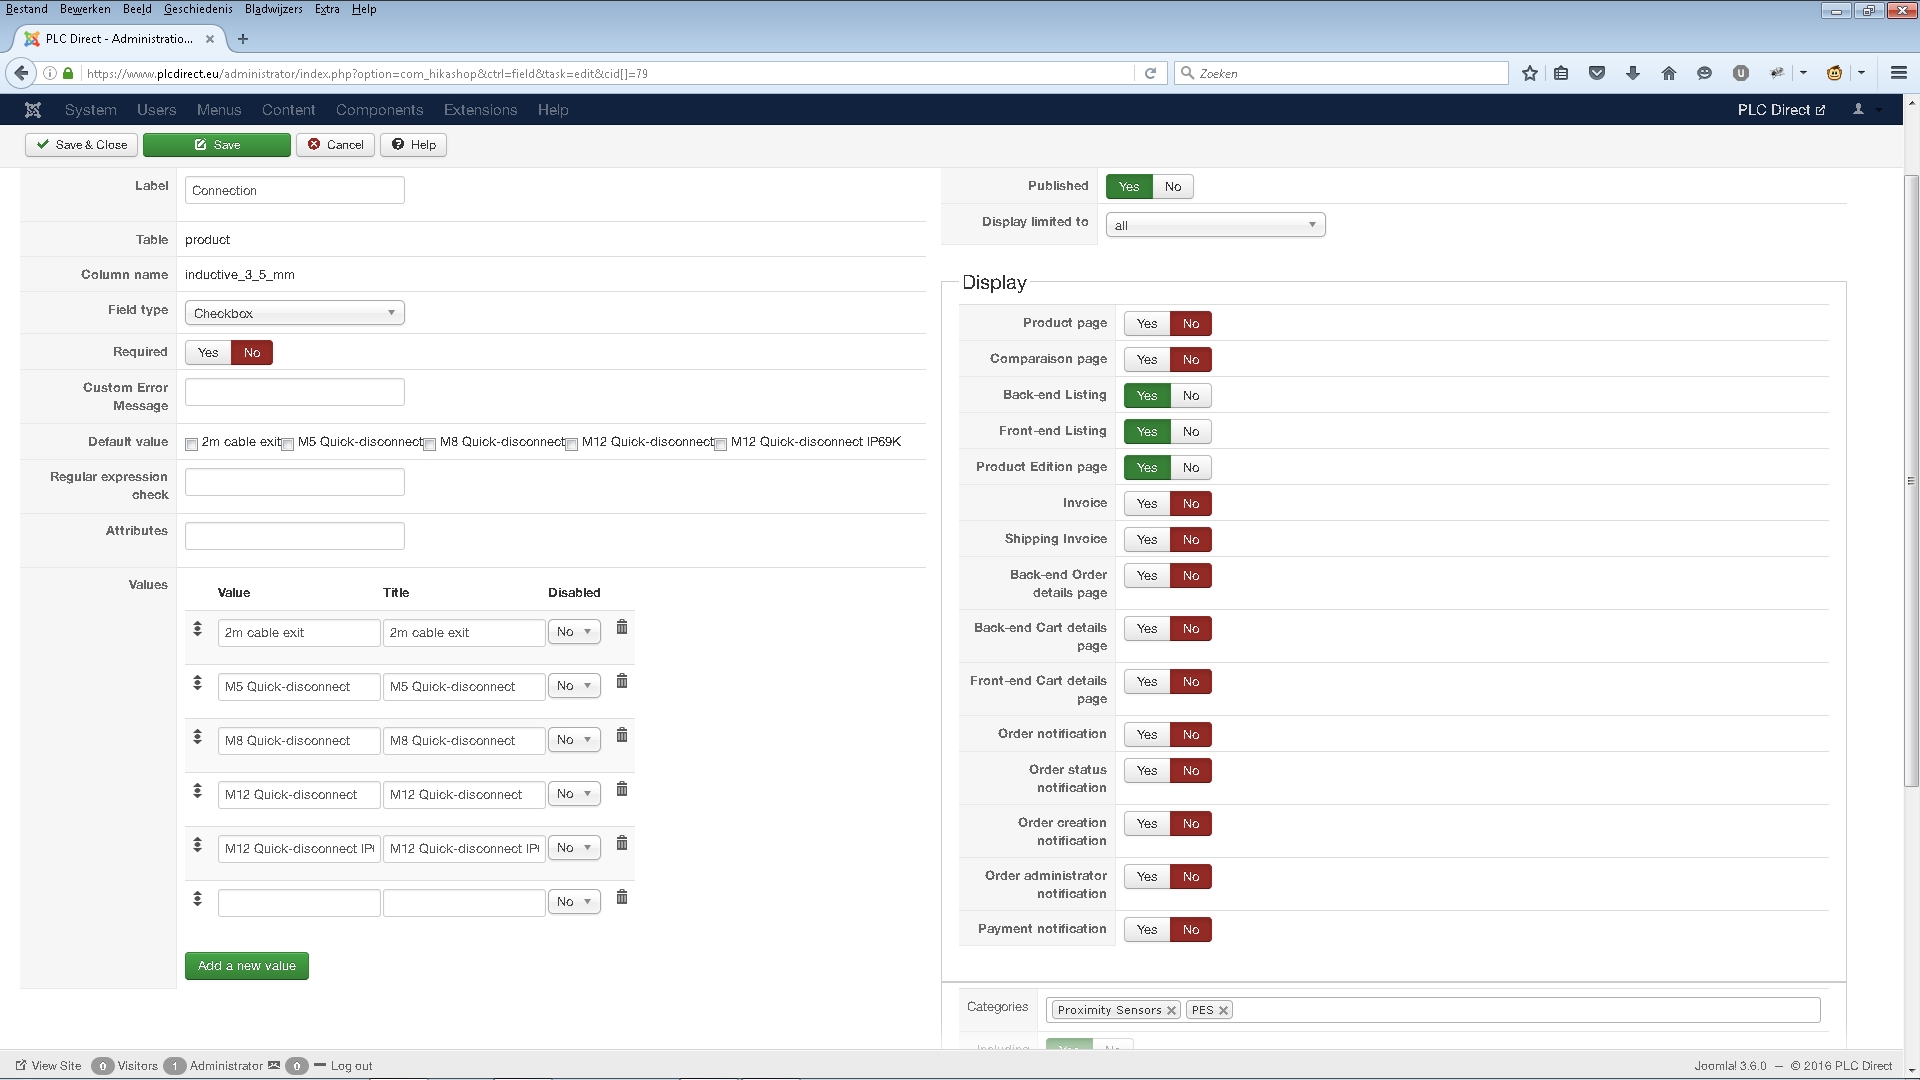Screen dimensions: 1920x1080
Task: Open the Extensions menu
Action: pos(480,110)
